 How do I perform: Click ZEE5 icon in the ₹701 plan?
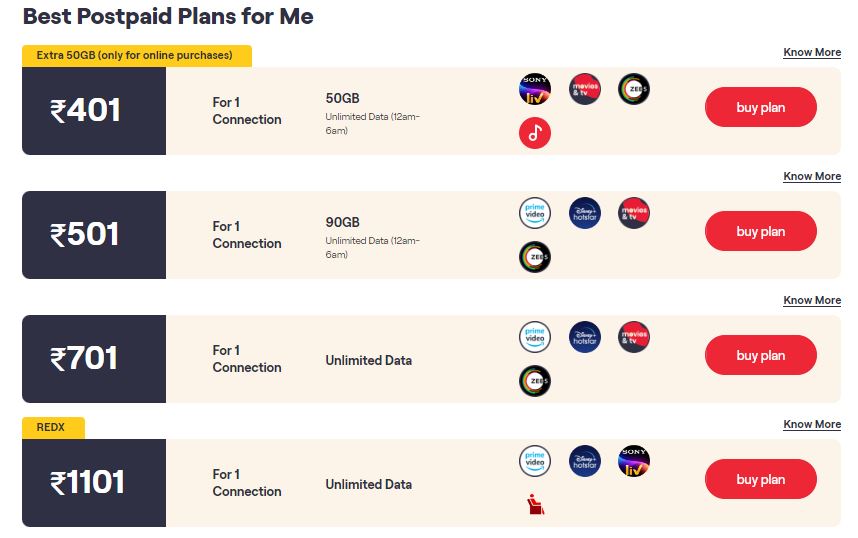pos(535,380)
